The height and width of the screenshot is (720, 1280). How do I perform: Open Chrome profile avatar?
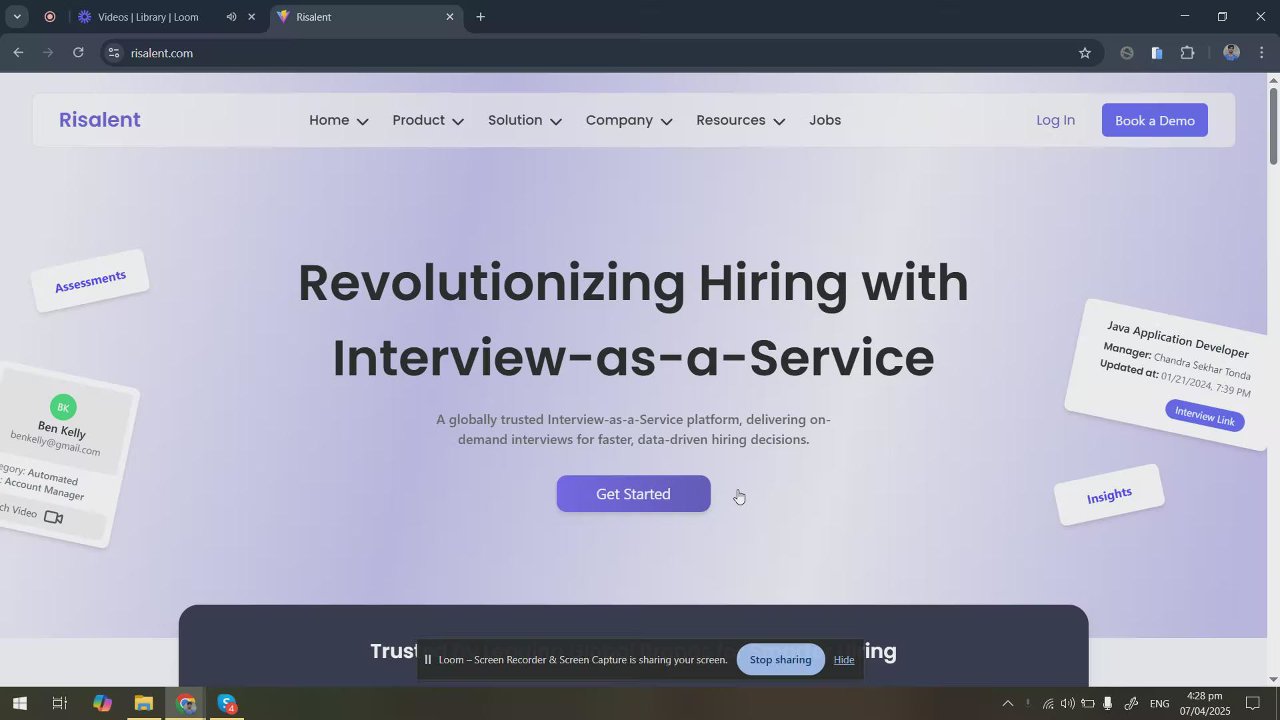[x=1232, y=53]
